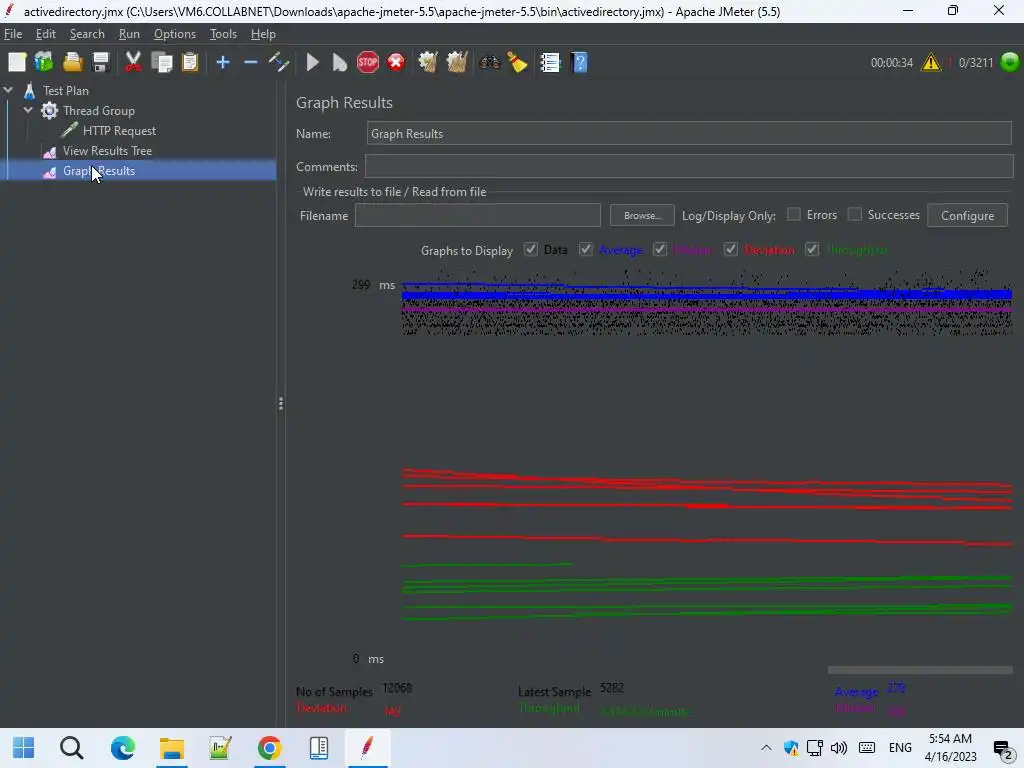Click the Reset Search brush icon

pyautogui.click(x=517, y=63)
